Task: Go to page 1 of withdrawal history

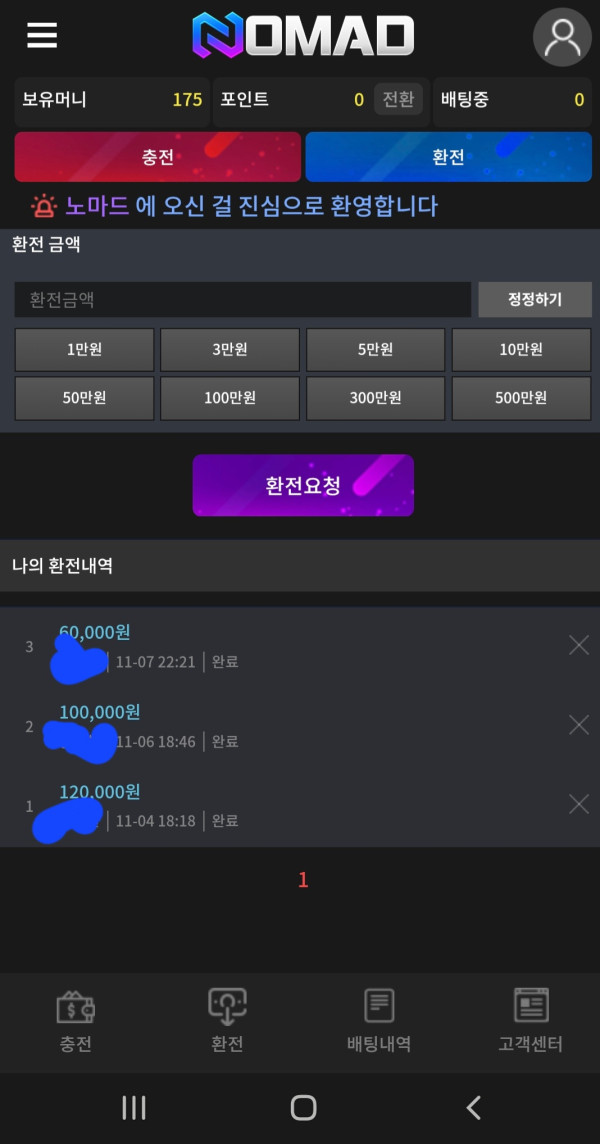Action: tap(303, 880)
